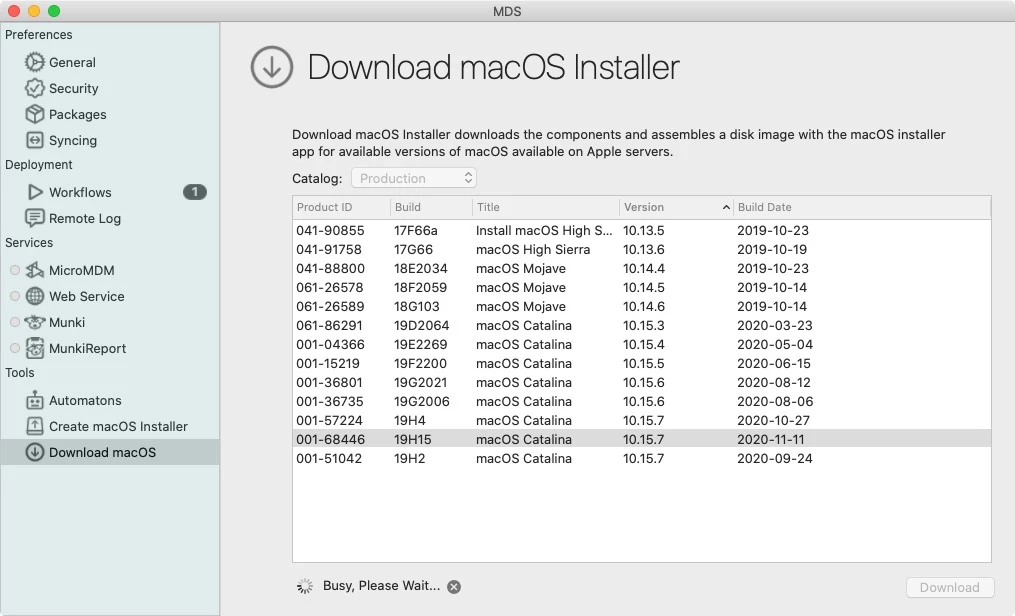Screen dimensions: 1015x616
Task: Select the Packages box icon
Action: click(x=34, y=114)
